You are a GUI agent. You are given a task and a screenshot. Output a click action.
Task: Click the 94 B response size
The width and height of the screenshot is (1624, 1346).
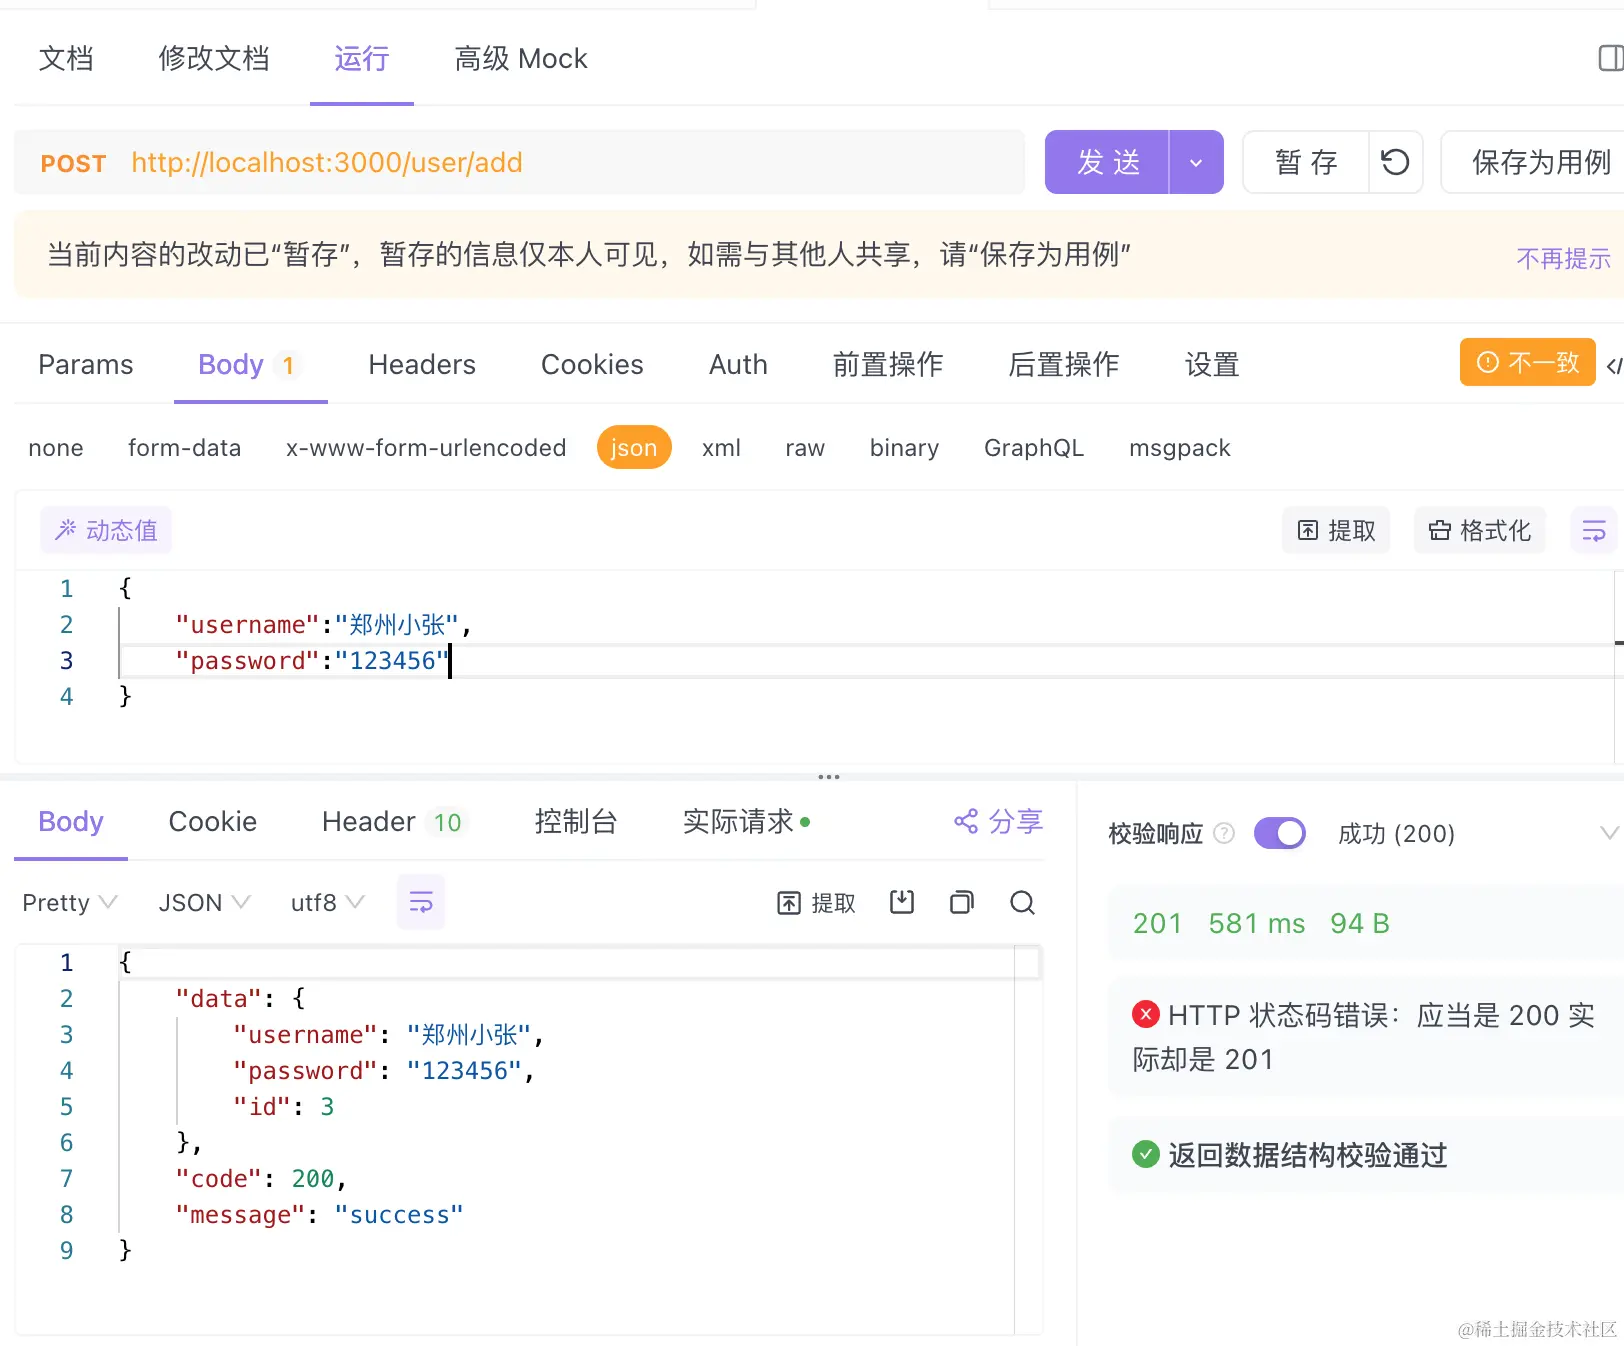click(x=1360, y=924)
